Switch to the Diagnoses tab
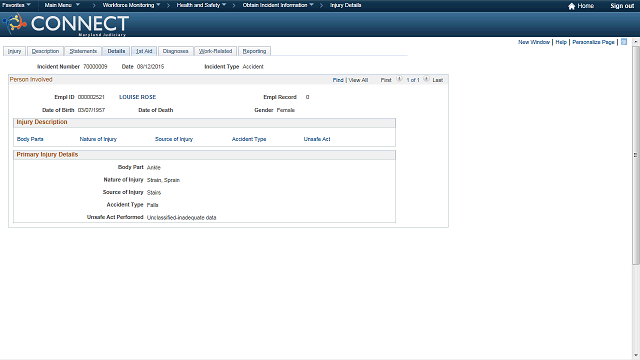Viewport: 640px width, 360px height. 176,51
